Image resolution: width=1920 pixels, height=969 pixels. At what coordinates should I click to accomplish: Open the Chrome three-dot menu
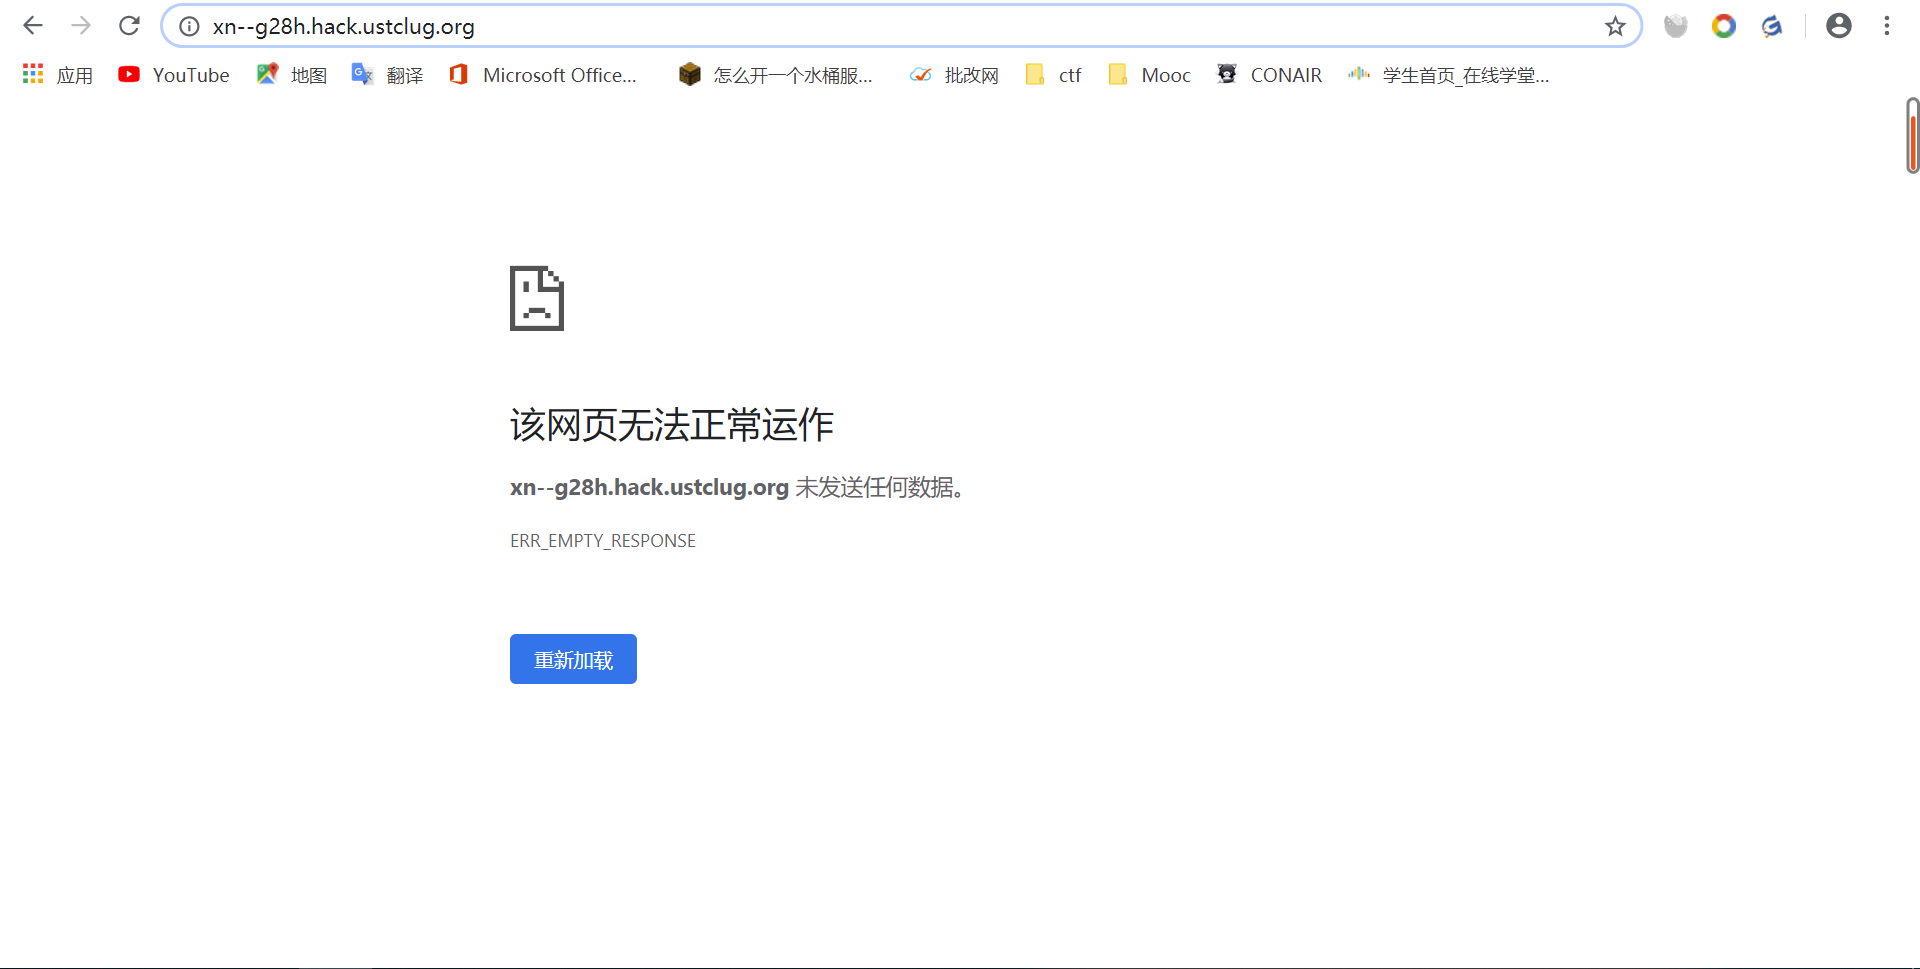tap(1887, 25)
